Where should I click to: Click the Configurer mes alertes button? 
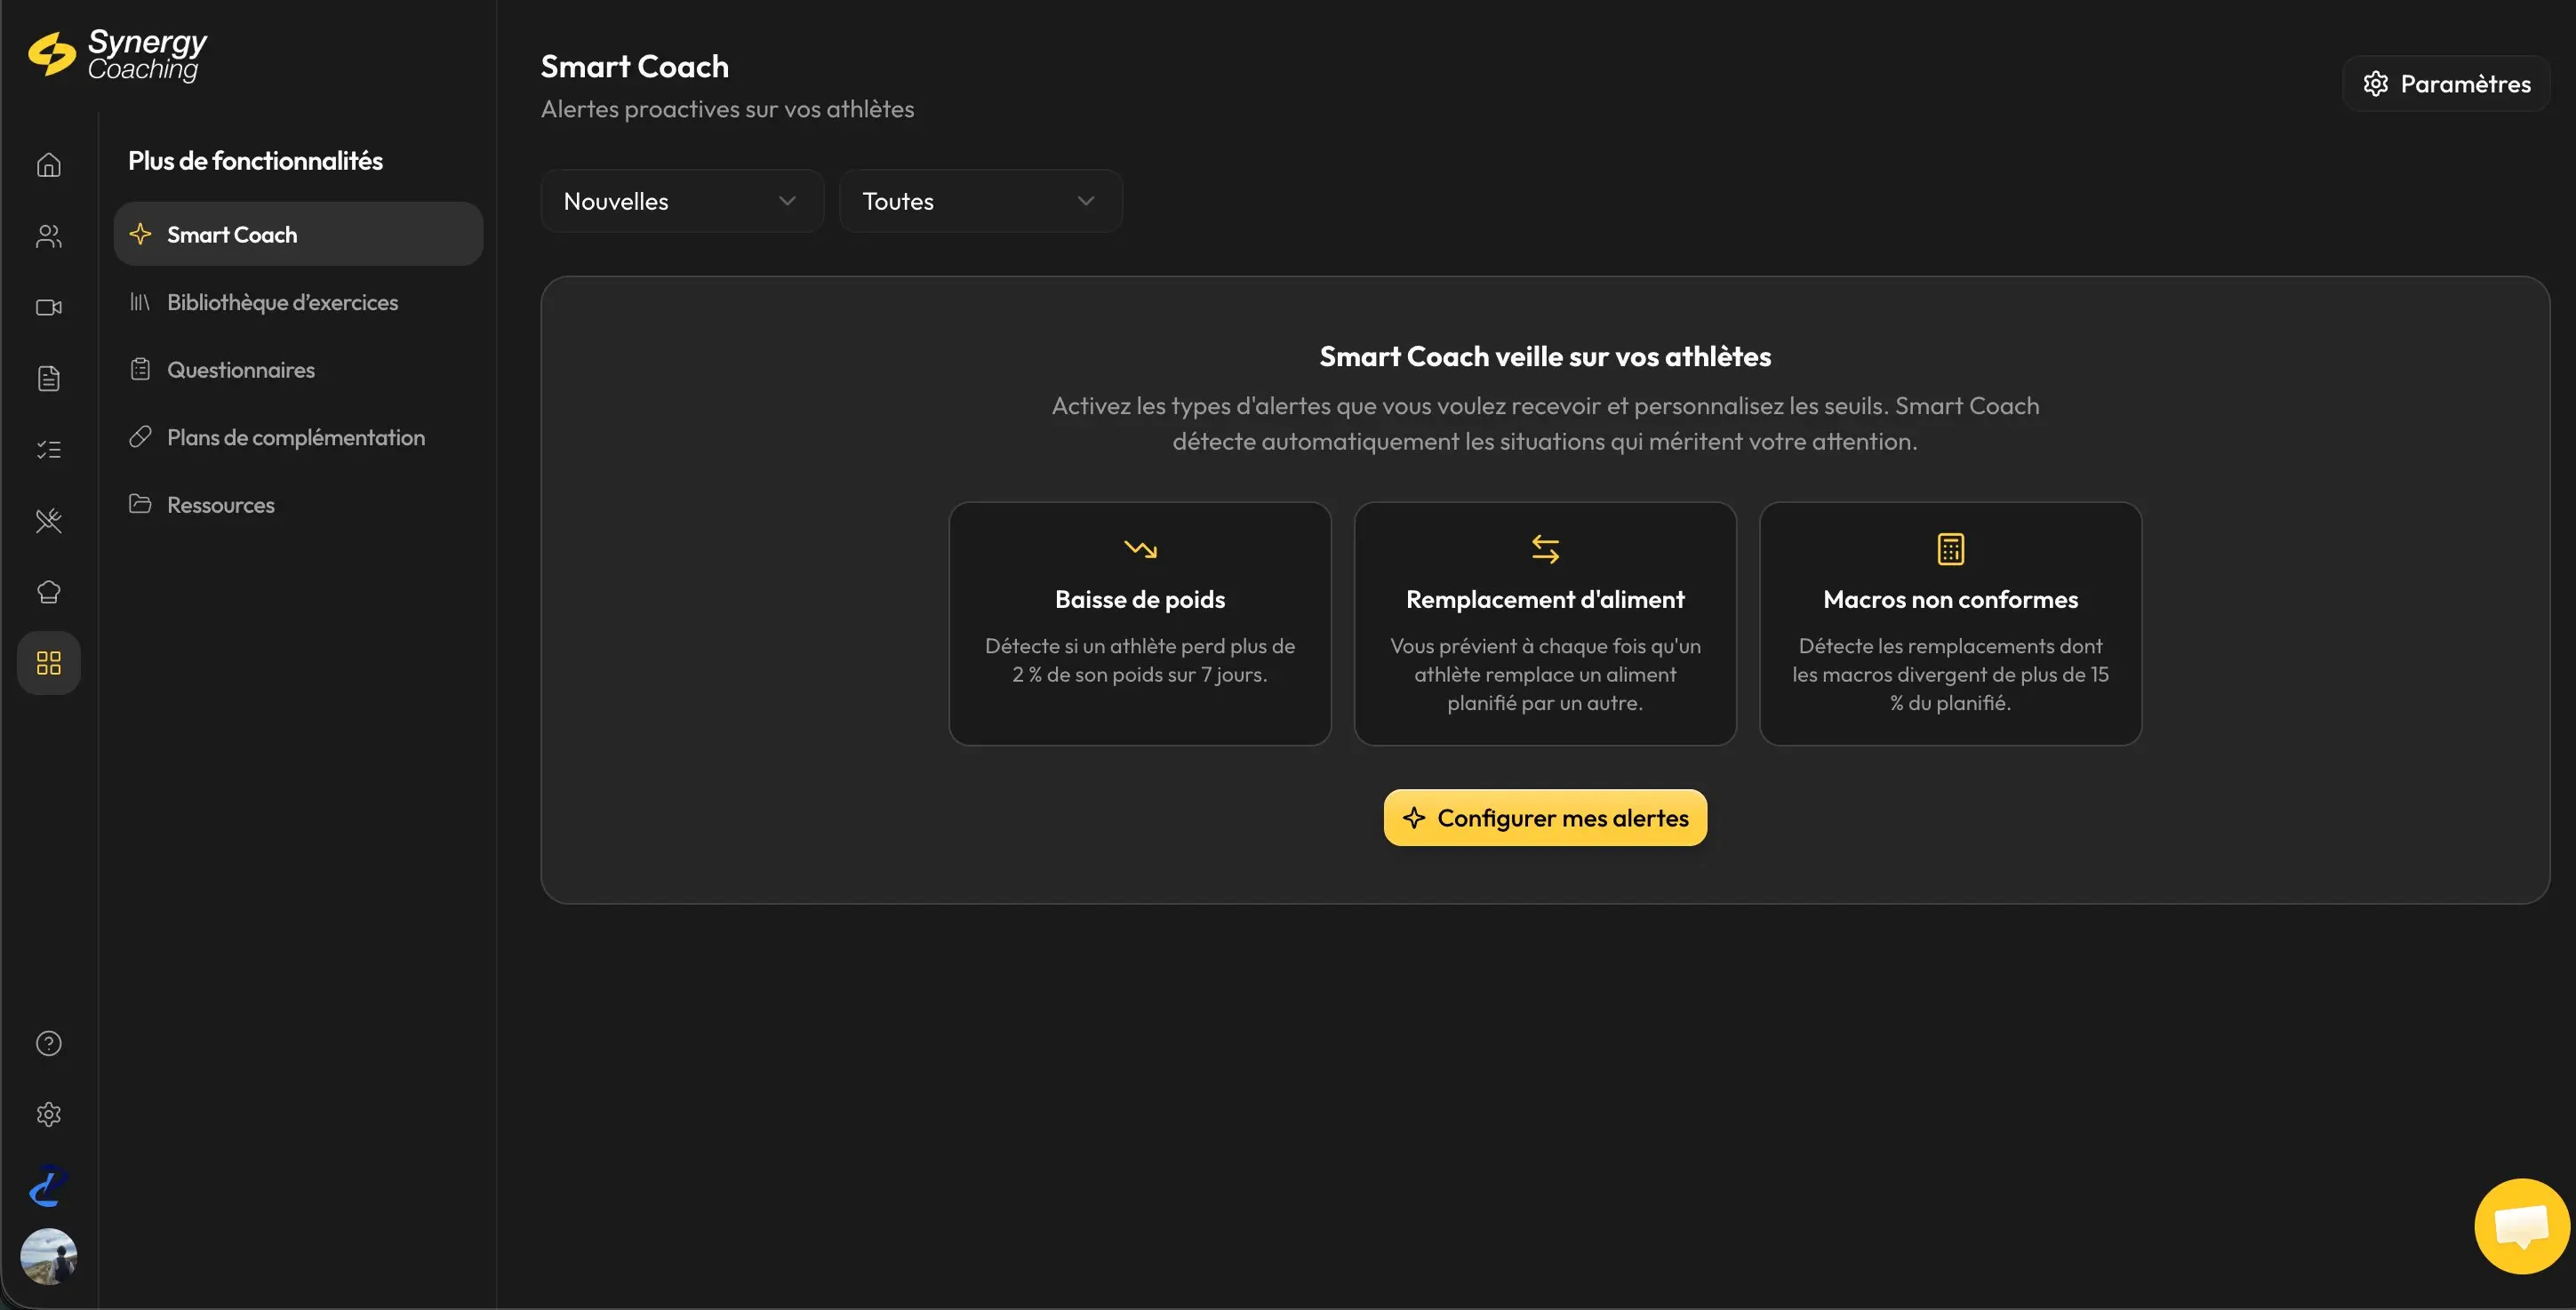(x=1545, y=818)
